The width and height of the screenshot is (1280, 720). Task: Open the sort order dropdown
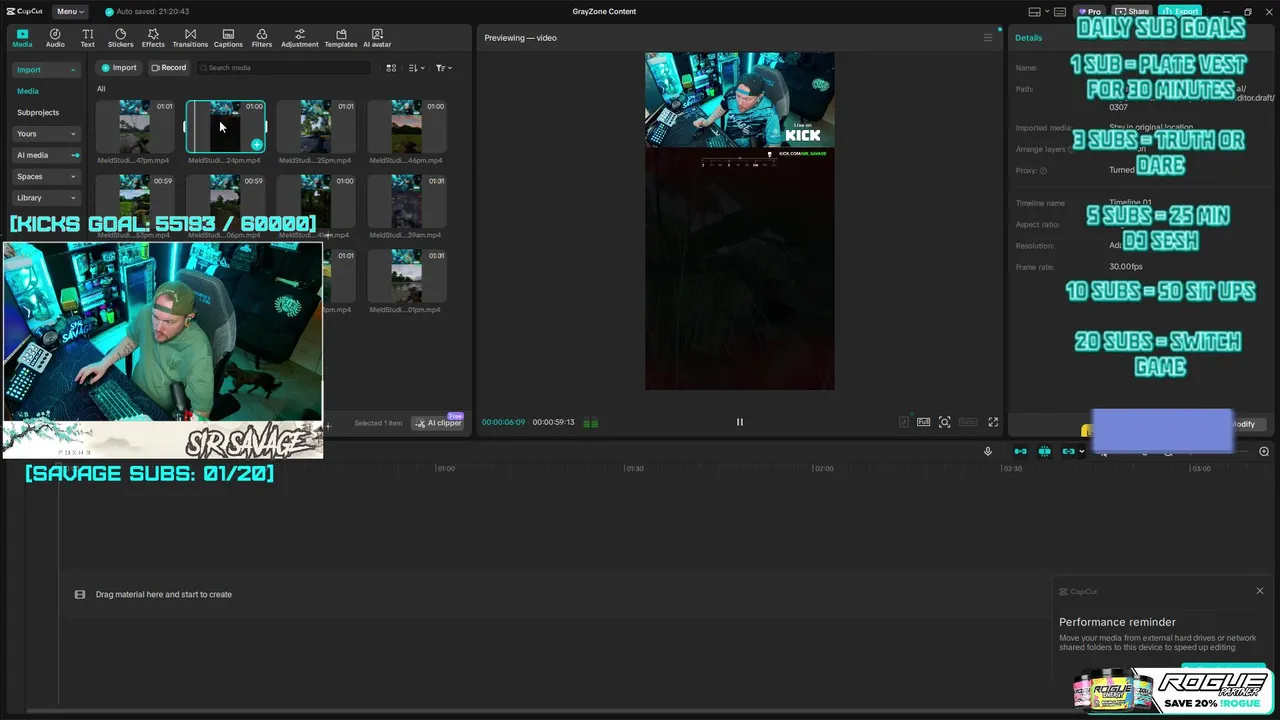click(x=417, y=68)
